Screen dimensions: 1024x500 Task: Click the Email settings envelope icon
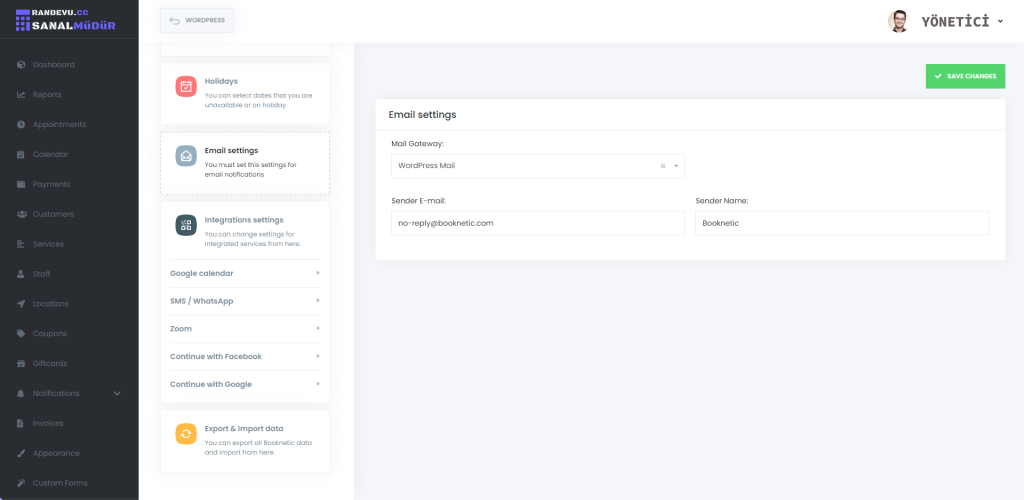[x=186, y=156]
